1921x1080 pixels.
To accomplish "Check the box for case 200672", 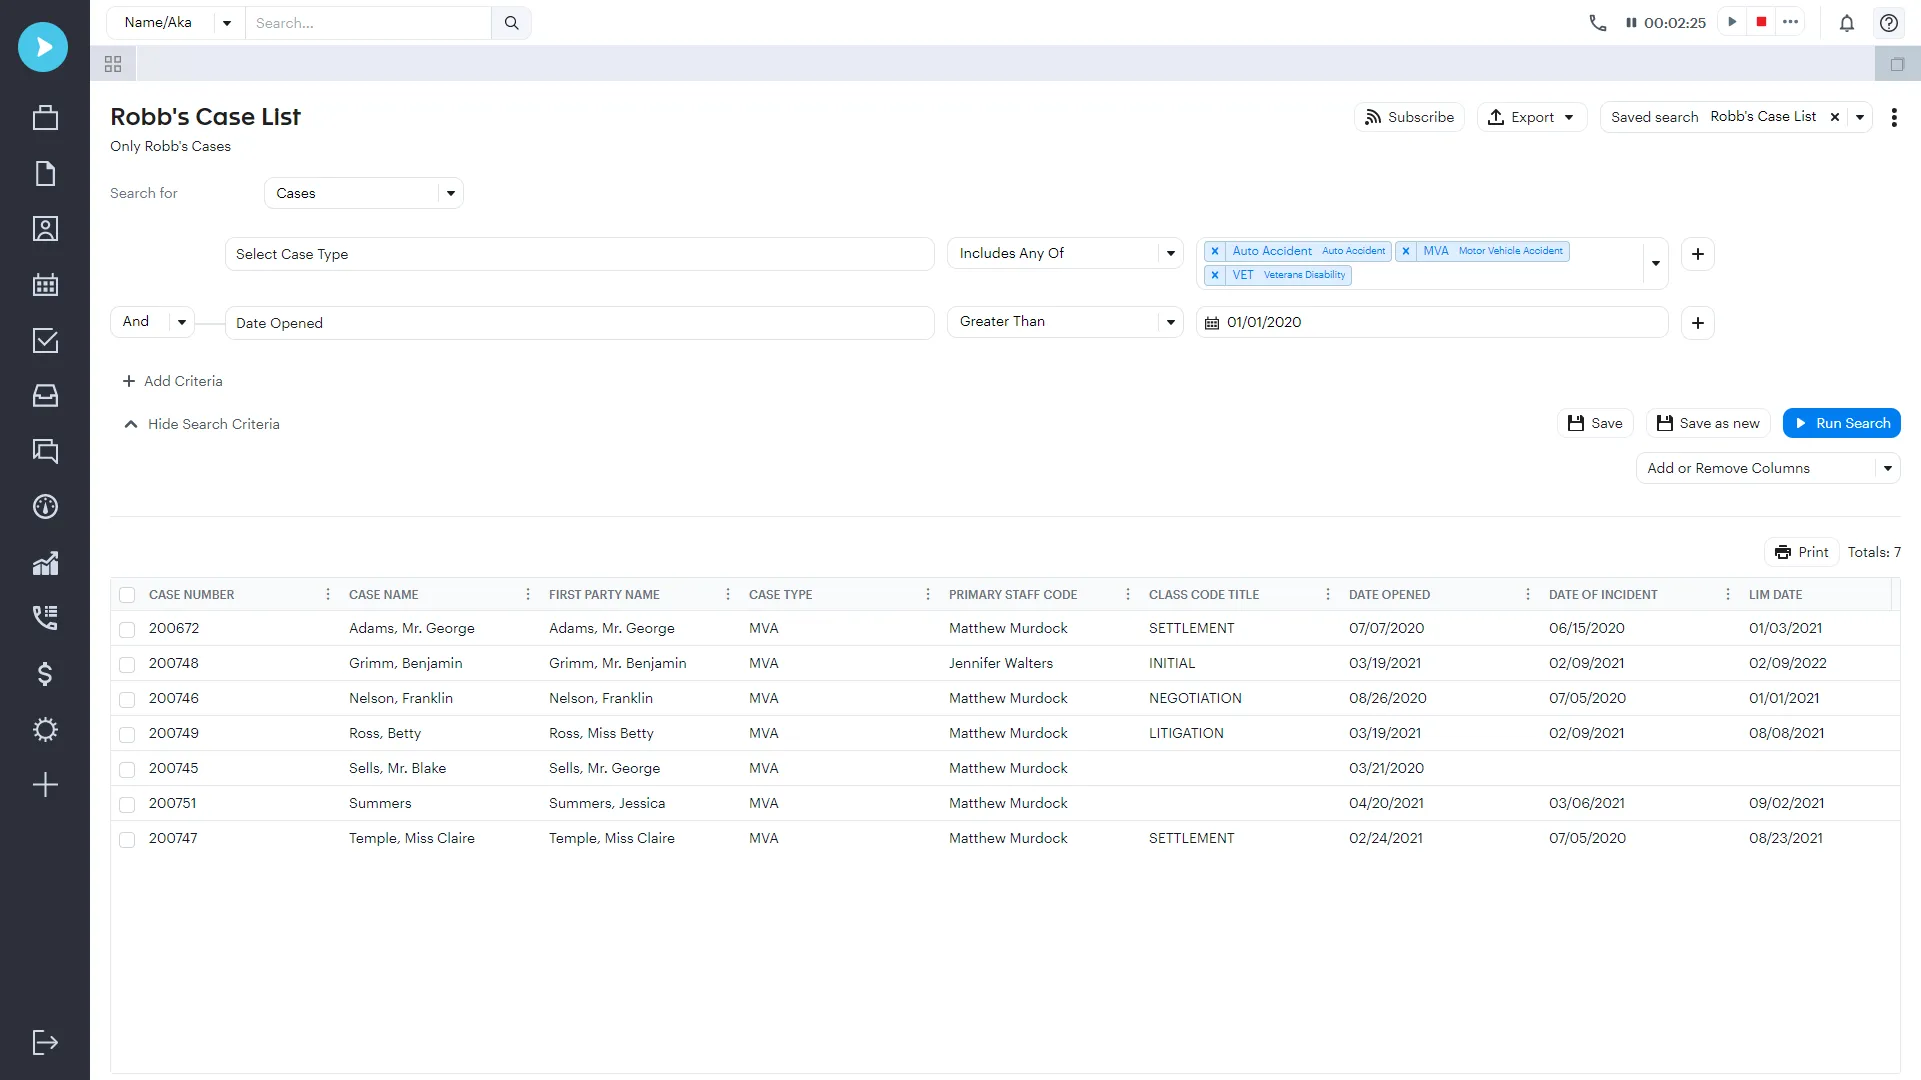I will click(127, 629).
